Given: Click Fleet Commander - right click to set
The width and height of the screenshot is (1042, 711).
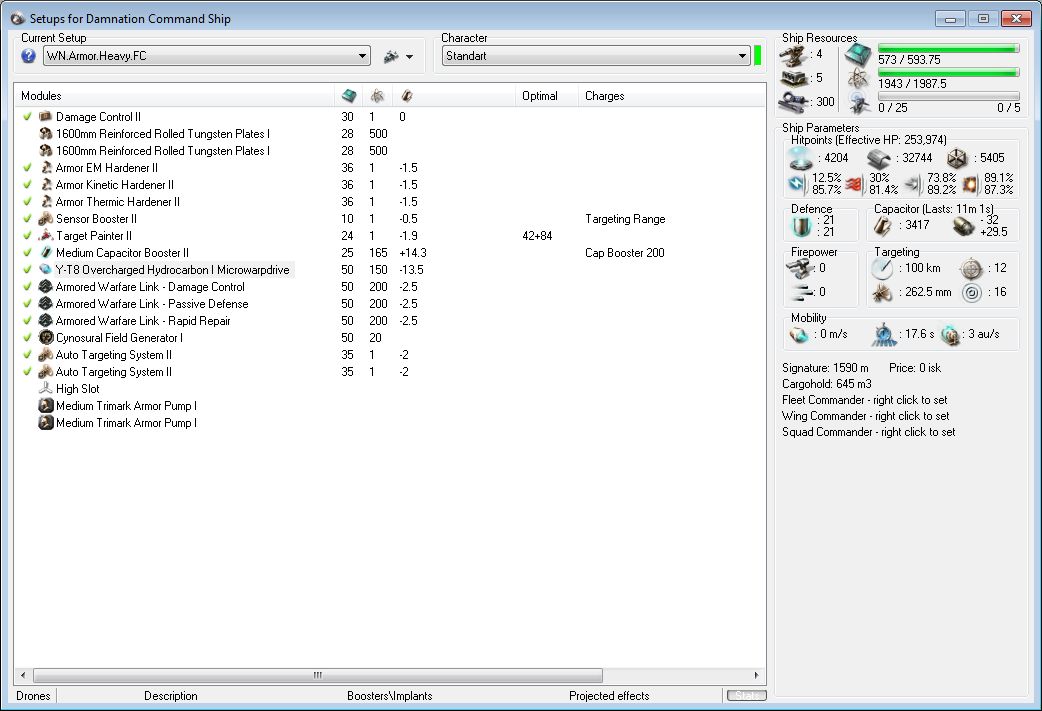Looking at the screenshot, I should (865, 400).
